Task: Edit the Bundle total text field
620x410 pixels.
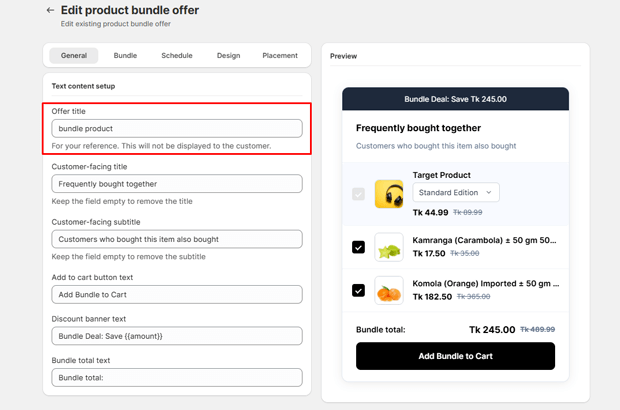Action: pyautogui.click(x=177, y=378)
